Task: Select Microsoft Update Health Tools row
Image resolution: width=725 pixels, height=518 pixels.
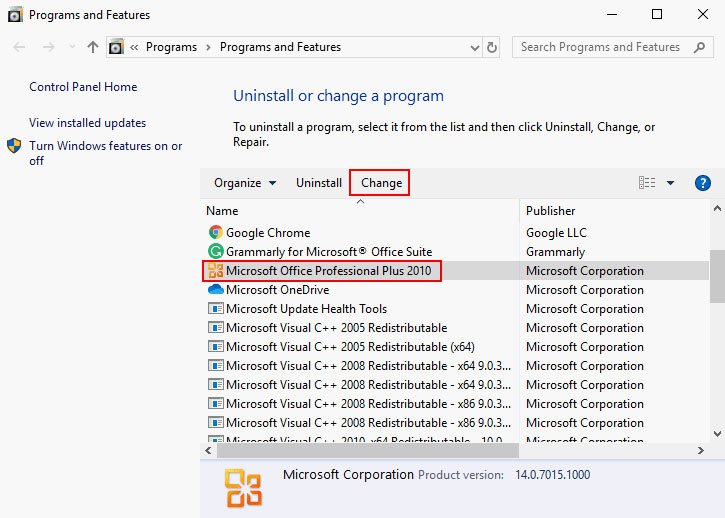Action: (x=455, y=308)
